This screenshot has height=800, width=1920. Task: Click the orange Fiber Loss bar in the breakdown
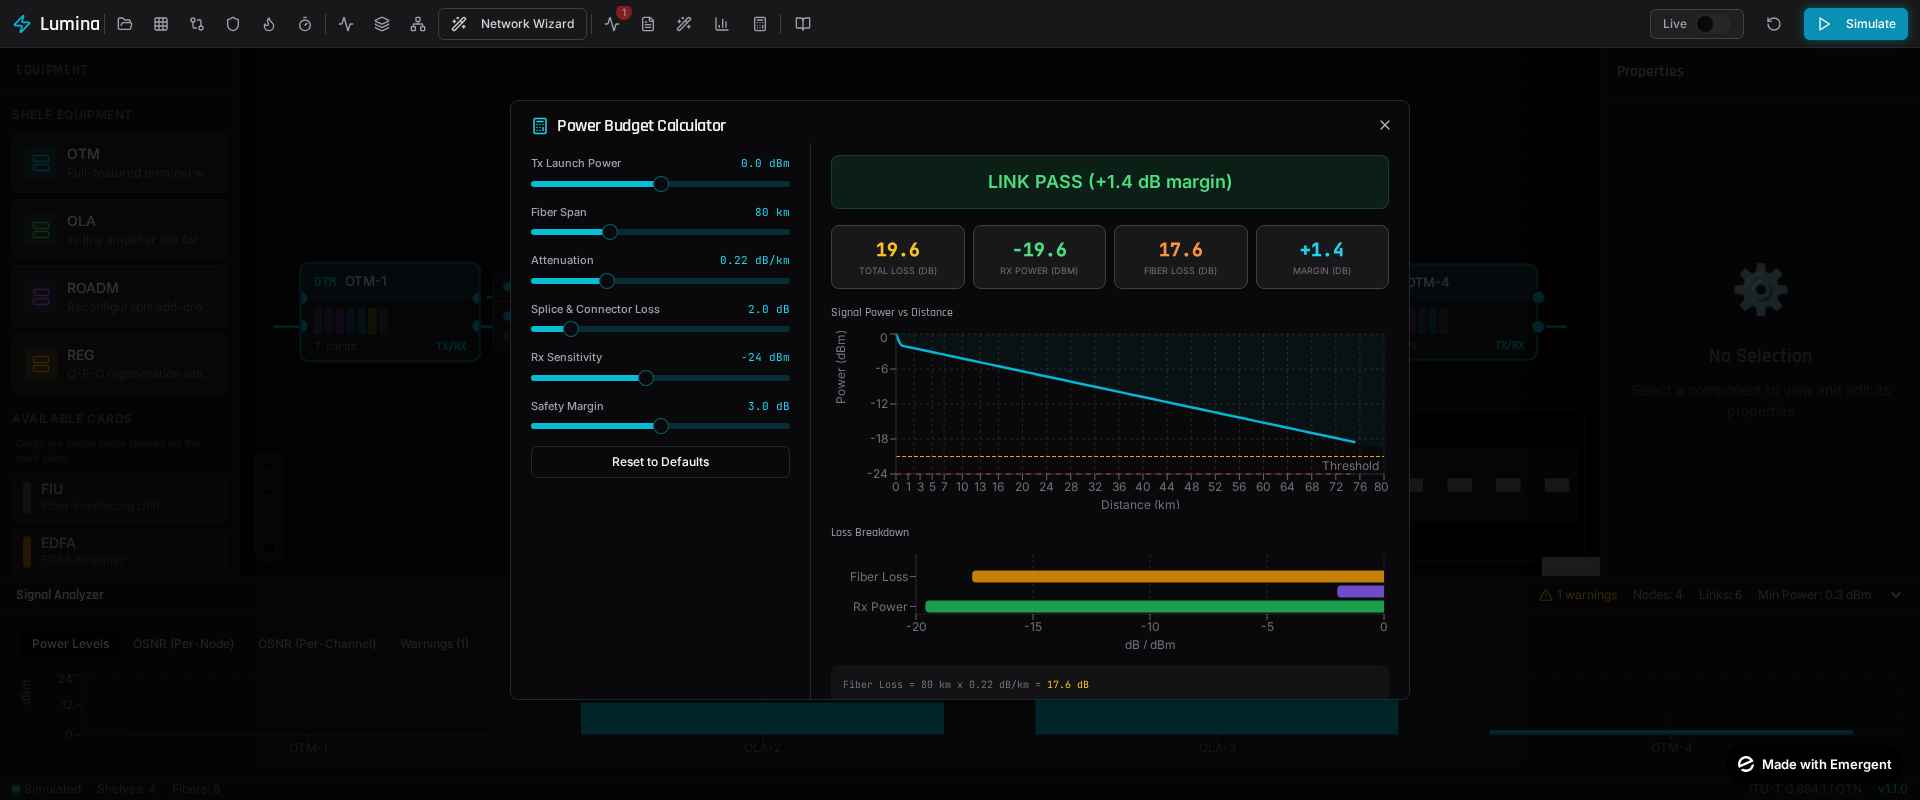(1178, 577)
